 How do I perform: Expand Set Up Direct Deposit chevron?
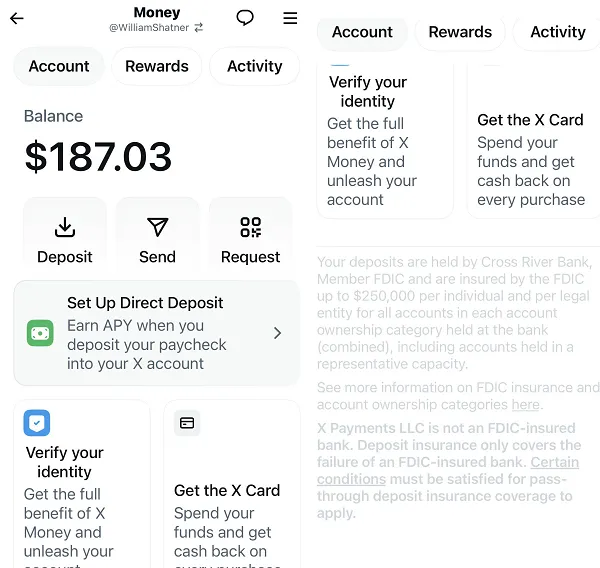pyautogui.click(x=277, y=333)
